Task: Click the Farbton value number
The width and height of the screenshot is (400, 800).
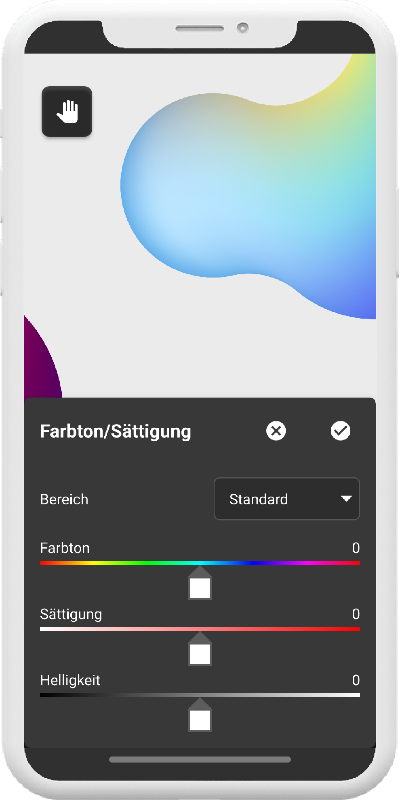Action: [356, 548]
